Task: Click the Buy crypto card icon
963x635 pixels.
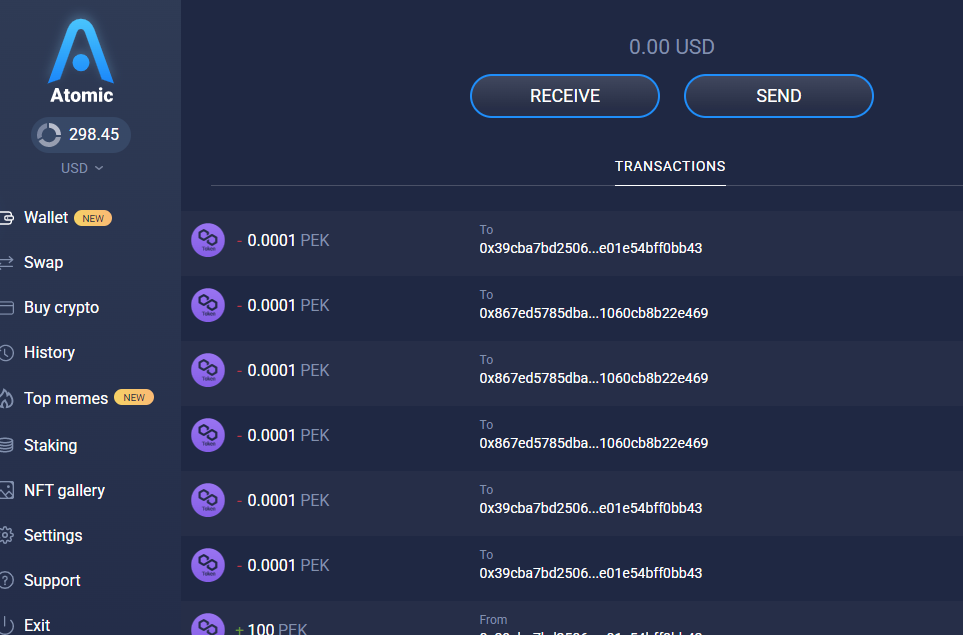Action: coord(6,308)
